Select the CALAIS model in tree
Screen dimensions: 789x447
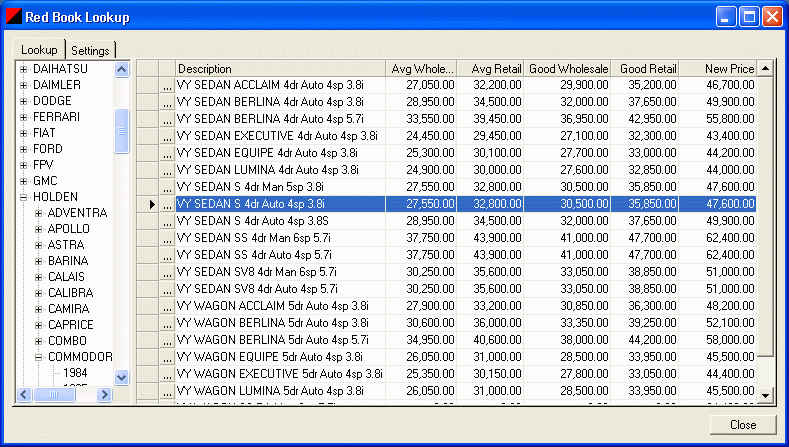(x=66, y=277)
